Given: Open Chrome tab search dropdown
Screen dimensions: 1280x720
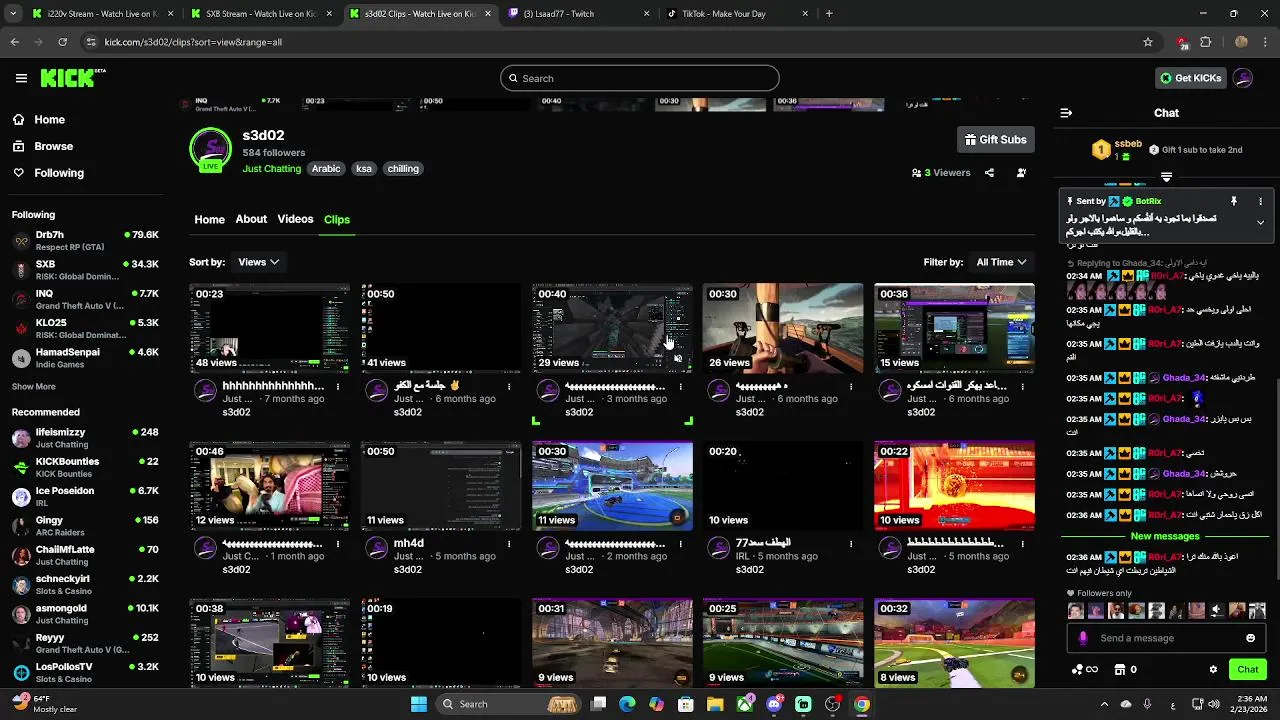Looking at the screenshot, I should click(x=14, y=14).
